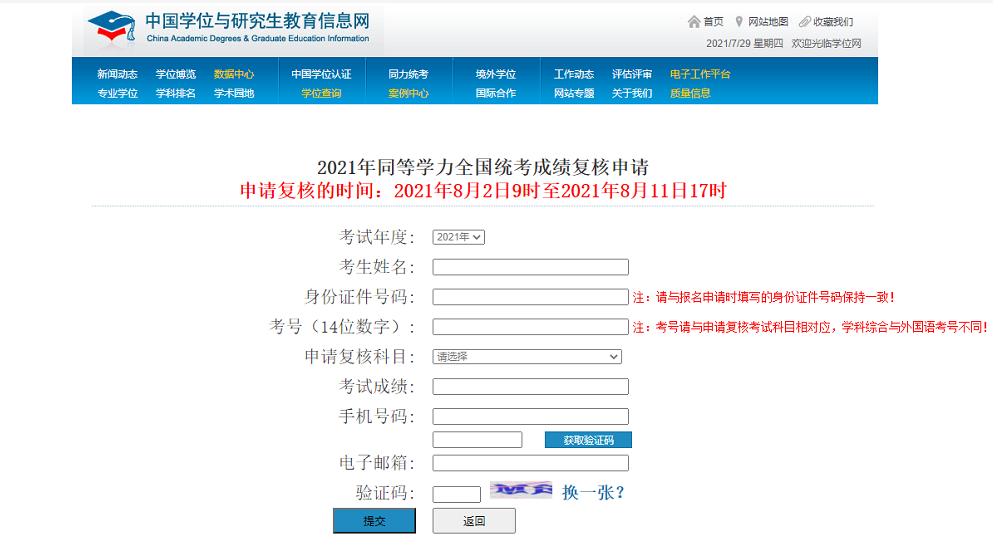Click the 获取验证码 button
This screenshot has width=993, height=553.
(x=588, y=440)
